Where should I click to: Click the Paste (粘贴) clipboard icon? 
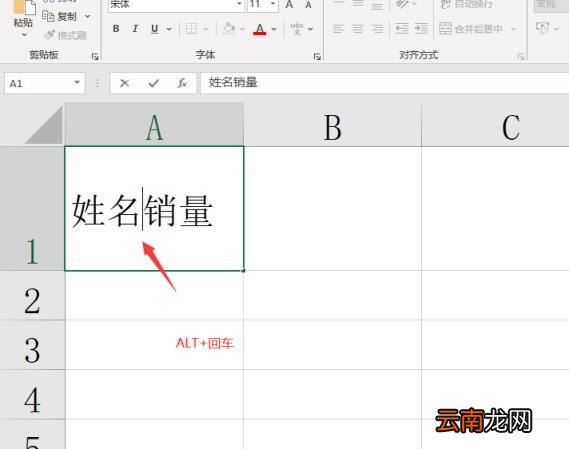tap(24, 7)
